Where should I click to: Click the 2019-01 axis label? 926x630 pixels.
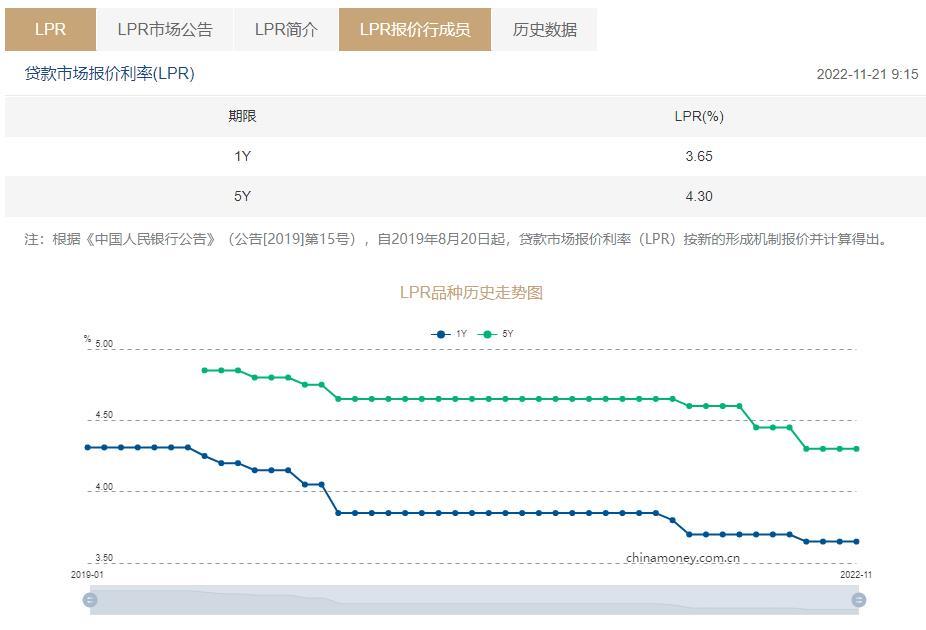[87, 574]
